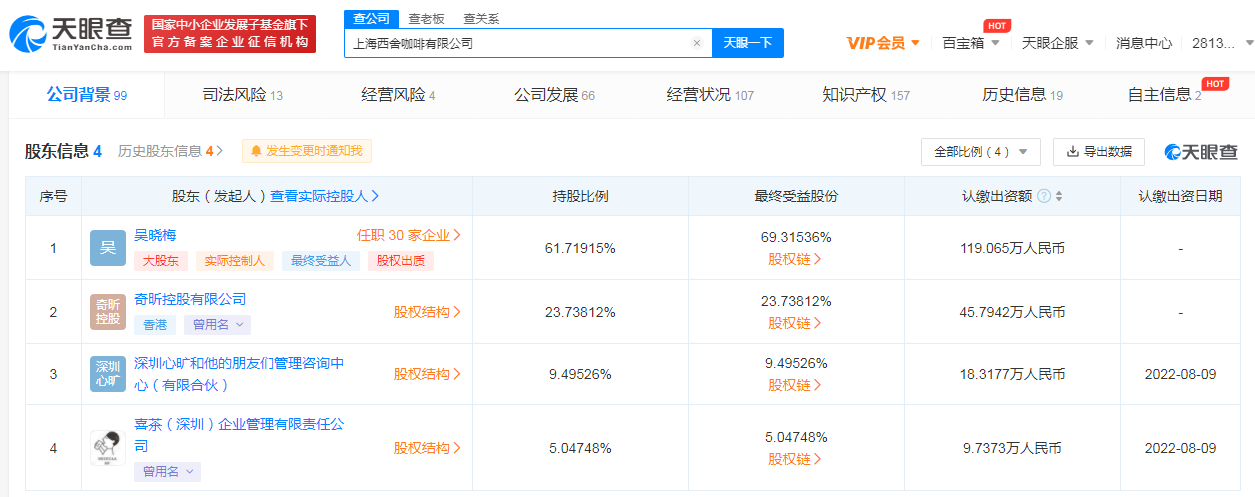The image size is (1255, 497).
Task: Click the 股权出质 tag
Action: pyautogui.click(x=401, y=261)
